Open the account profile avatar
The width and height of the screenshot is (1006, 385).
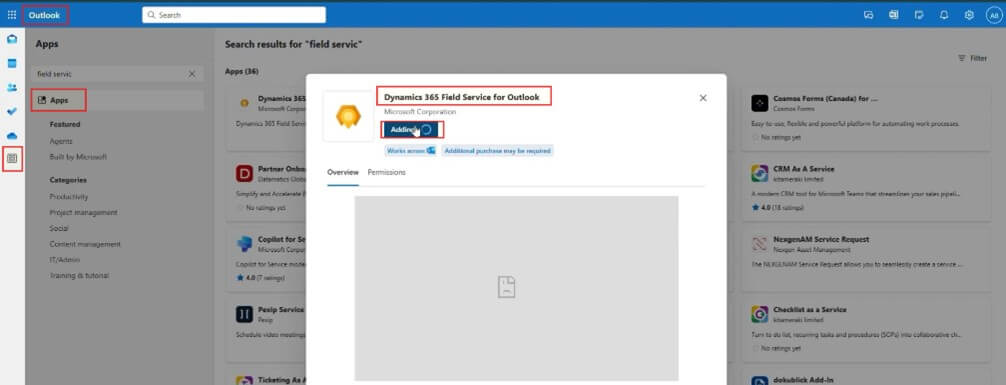(994, 15)
